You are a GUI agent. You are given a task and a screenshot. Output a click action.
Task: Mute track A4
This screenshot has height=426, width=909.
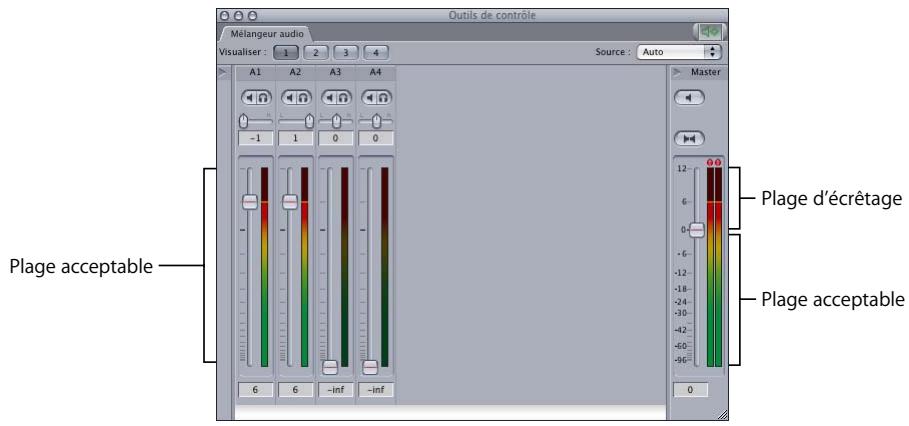369,98
